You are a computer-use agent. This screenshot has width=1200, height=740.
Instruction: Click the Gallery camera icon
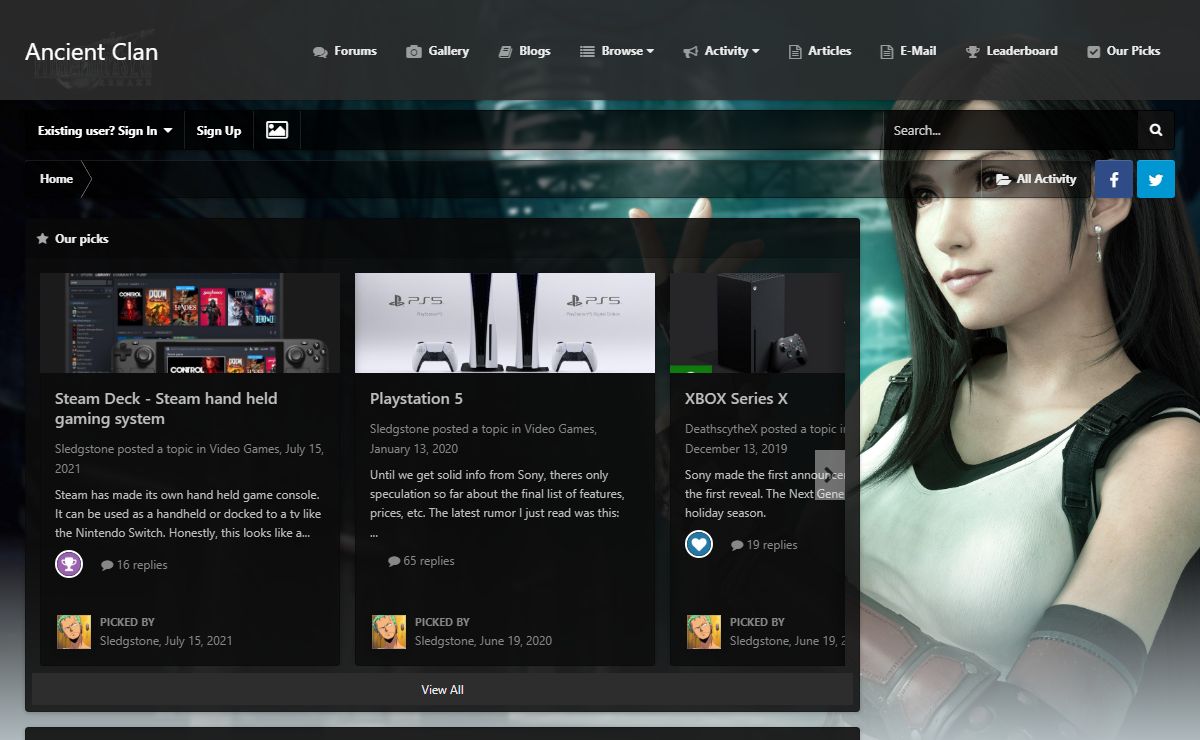pyautogui.click(x=413, y=52)
